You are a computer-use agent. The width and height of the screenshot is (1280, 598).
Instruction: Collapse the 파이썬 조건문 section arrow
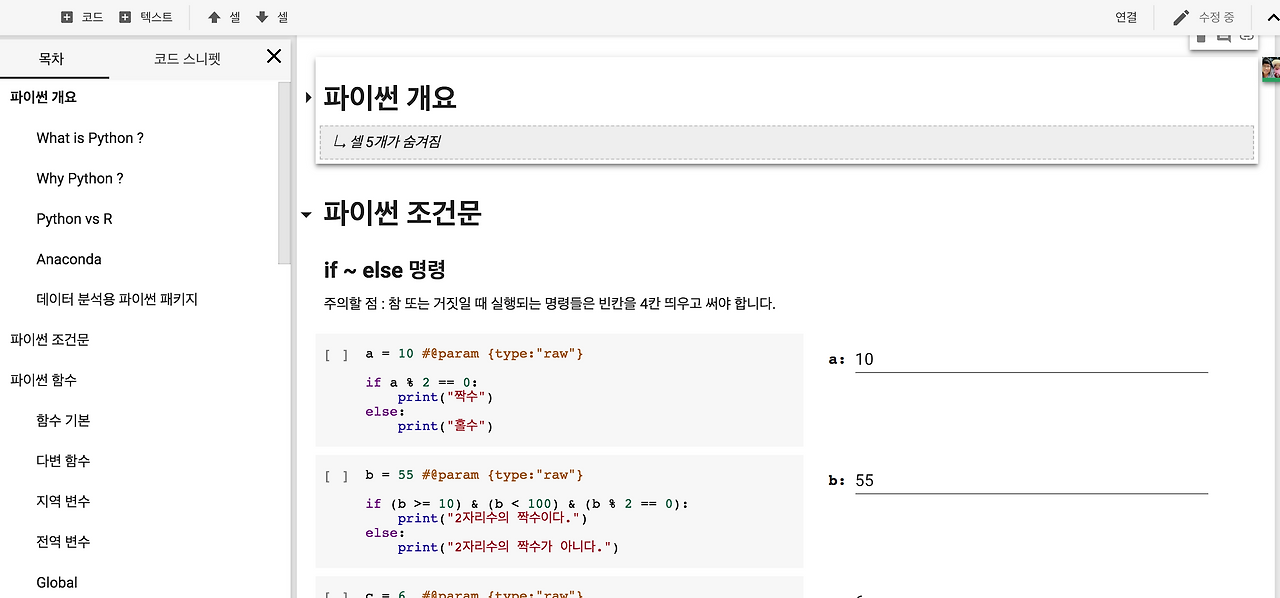pyautogui.click(x=306, y=214)
